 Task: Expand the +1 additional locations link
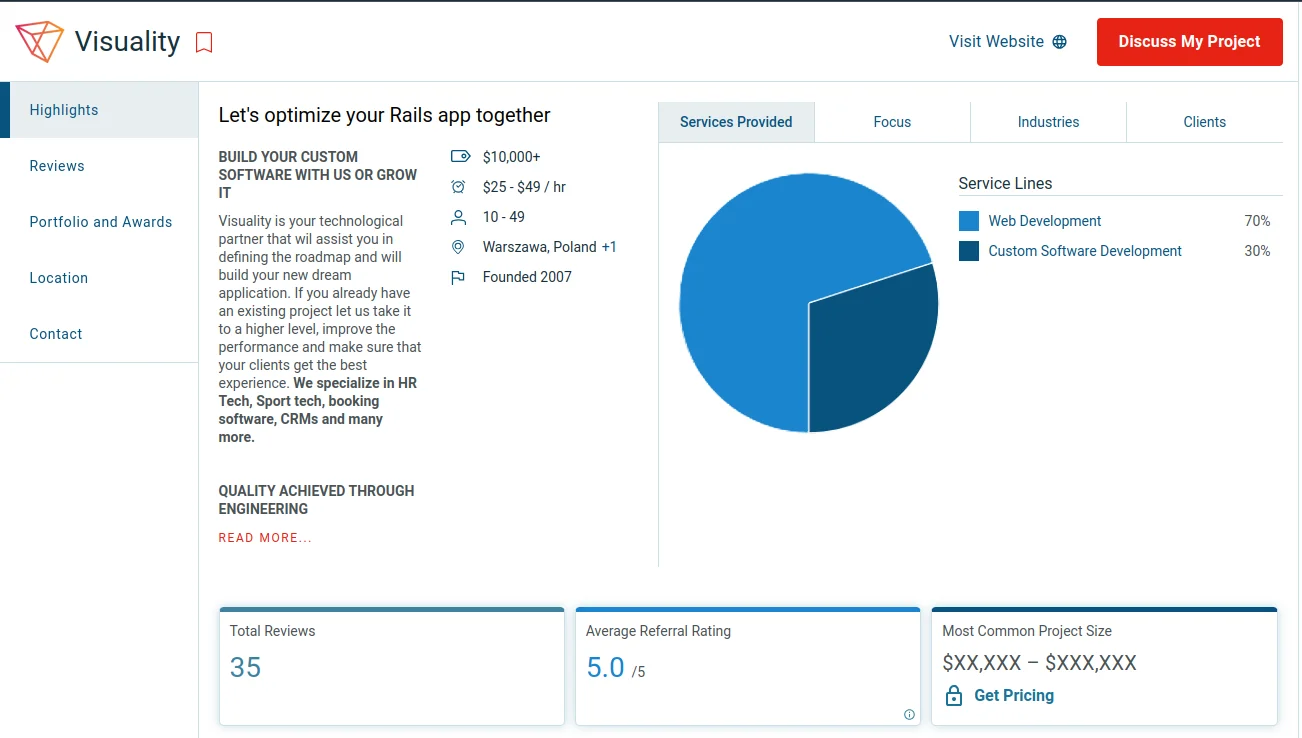tap(609, 247)
